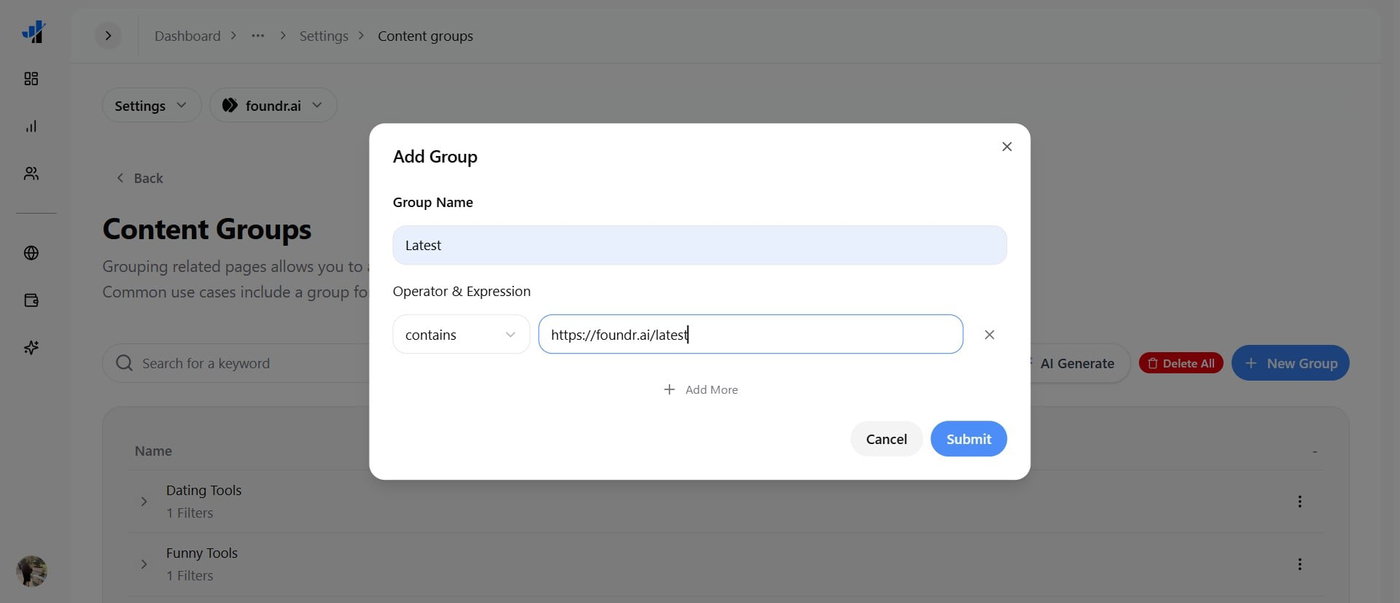The image size is (1400, 603).
Task: Submit the new group
Action: [x=968, y=439]
